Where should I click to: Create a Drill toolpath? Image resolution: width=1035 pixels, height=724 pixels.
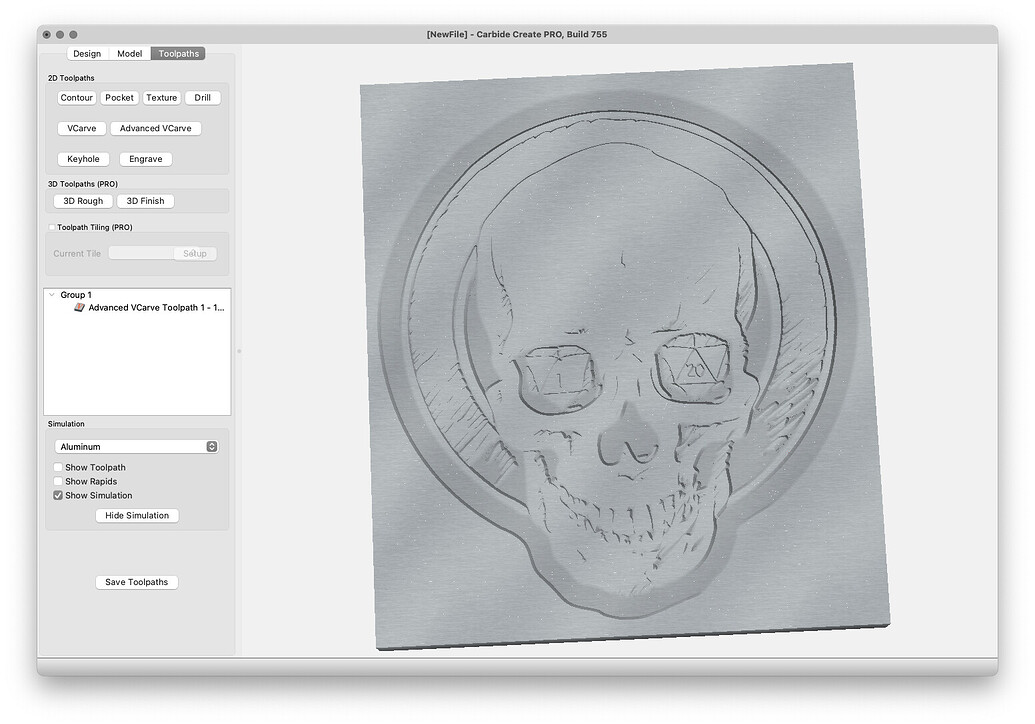pos(203,98)
